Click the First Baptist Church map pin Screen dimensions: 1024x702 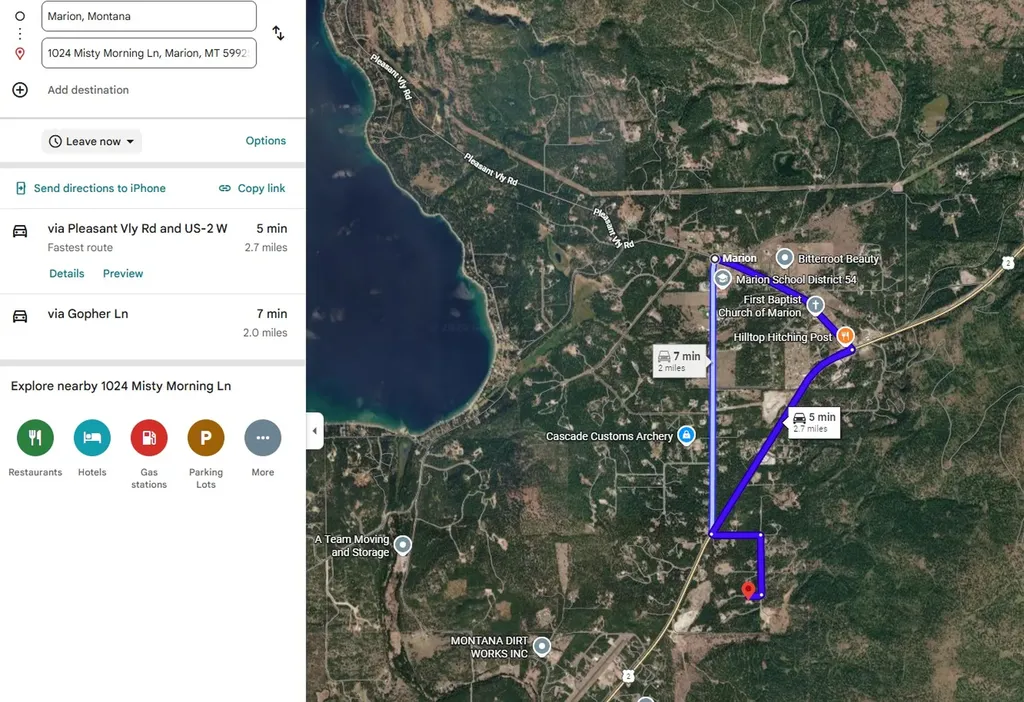[x=815, y=305]
